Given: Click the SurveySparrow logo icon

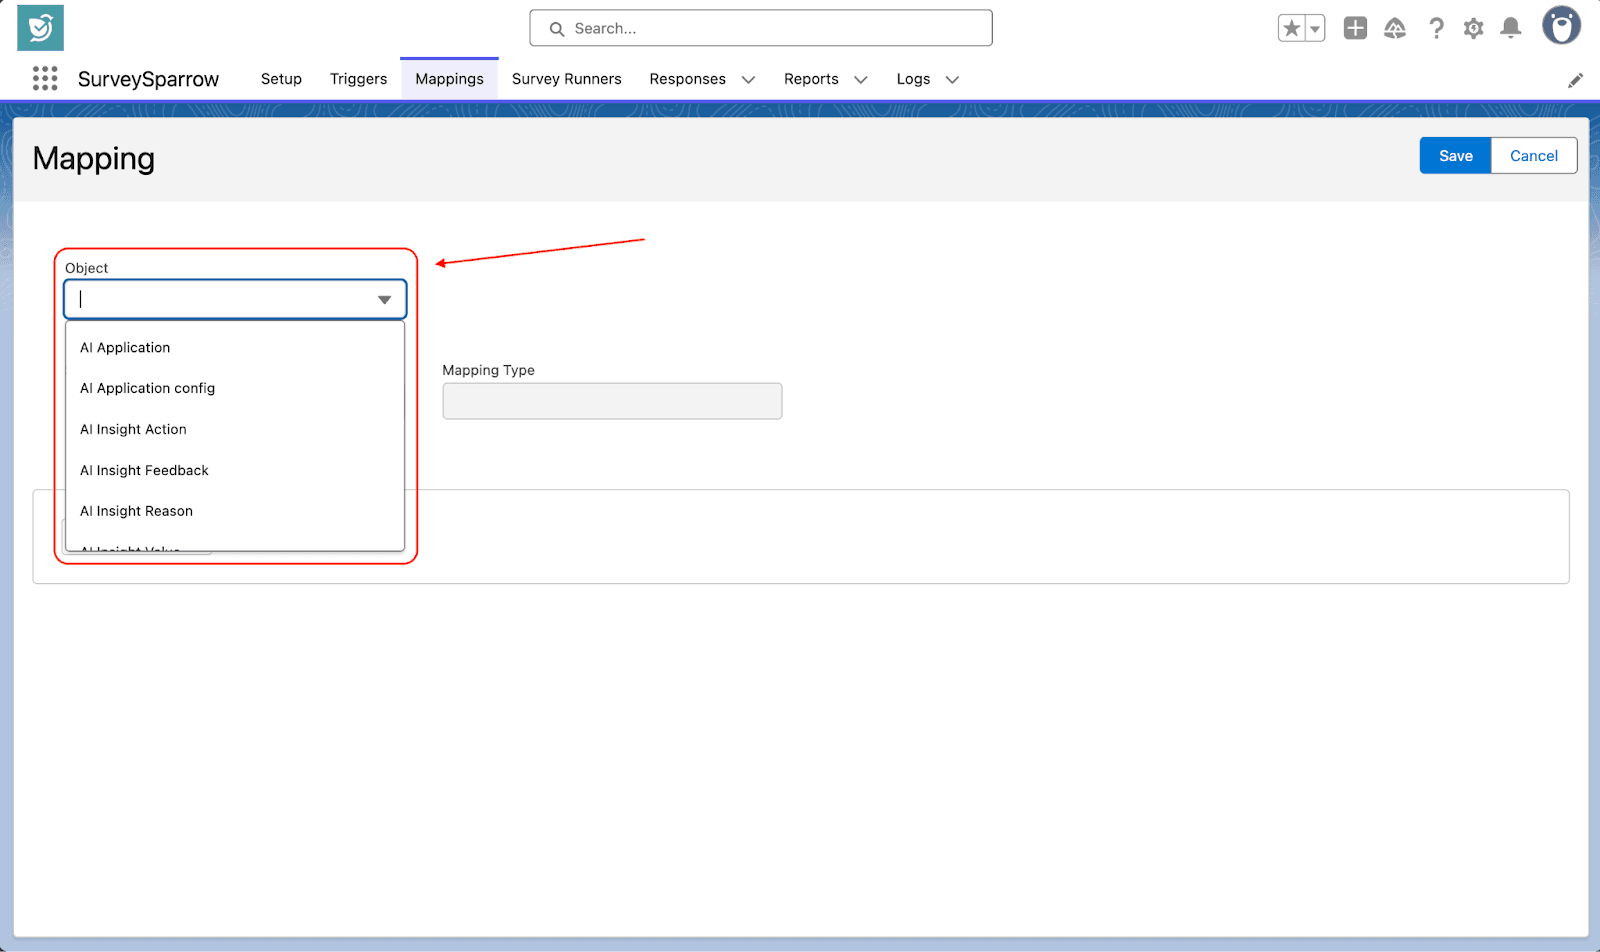Looking at the screenshot, I should (40, 28).
